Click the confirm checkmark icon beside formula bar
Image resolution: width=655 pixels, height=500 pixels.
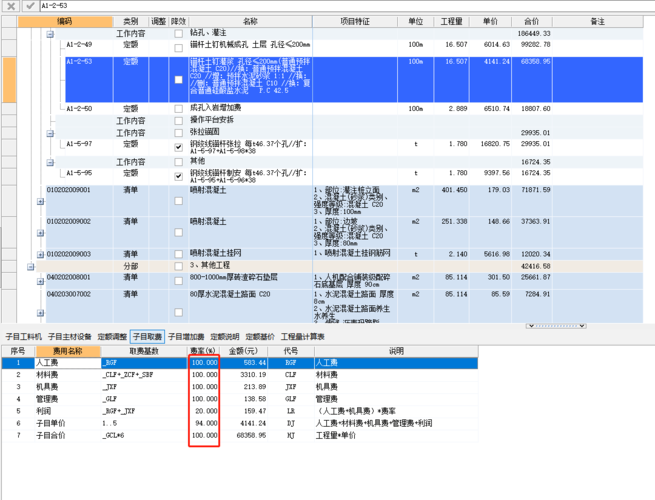[x=31, y=6]
